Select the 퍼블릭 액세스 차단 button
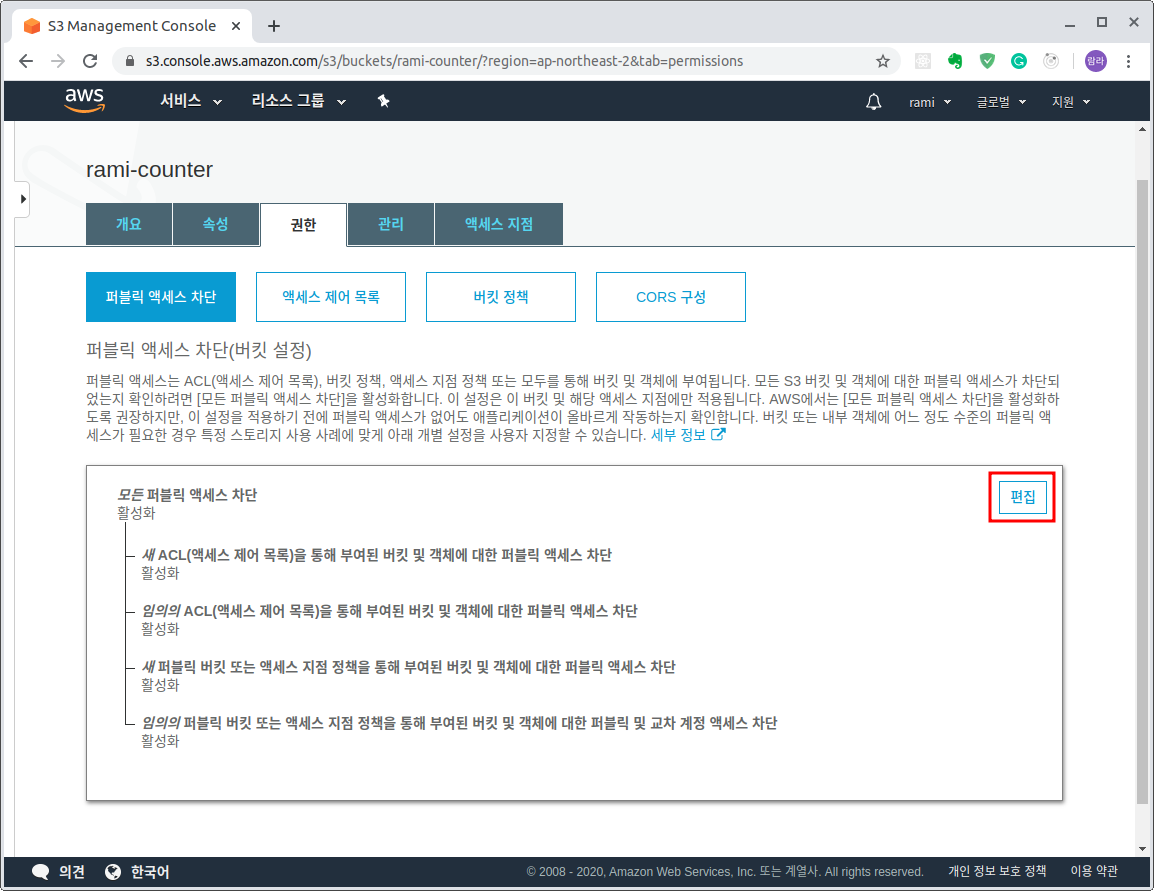Image resolution: width=1154 pixels, height=891 pixels. (161, 297)
